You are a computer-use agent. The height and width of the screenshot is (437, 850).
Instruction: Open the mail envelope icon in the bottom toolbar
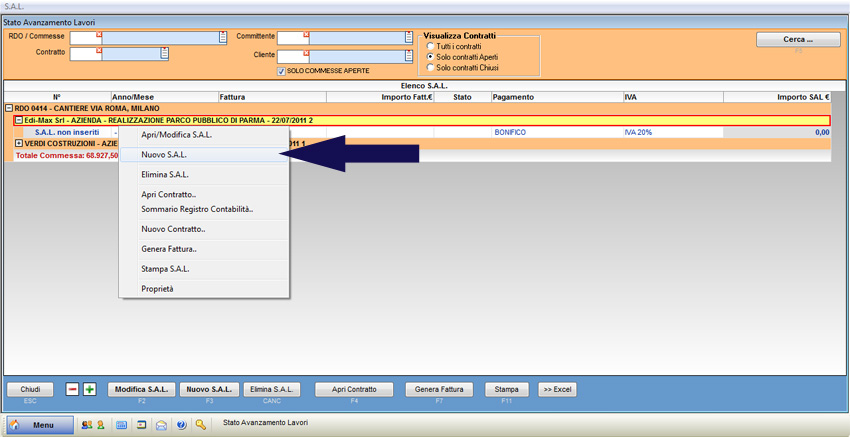[161, 425]
